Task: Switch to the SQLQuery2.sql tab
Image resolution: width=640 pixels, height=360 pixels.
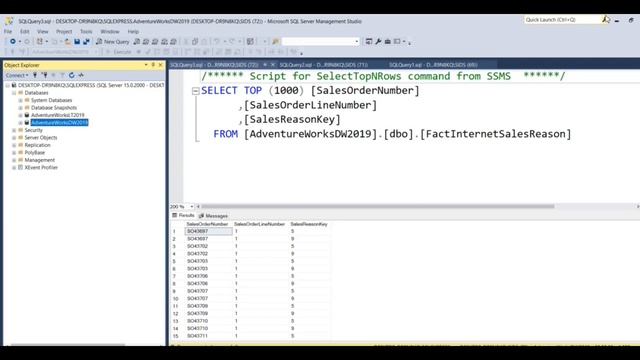Action: tap(323, 65)
